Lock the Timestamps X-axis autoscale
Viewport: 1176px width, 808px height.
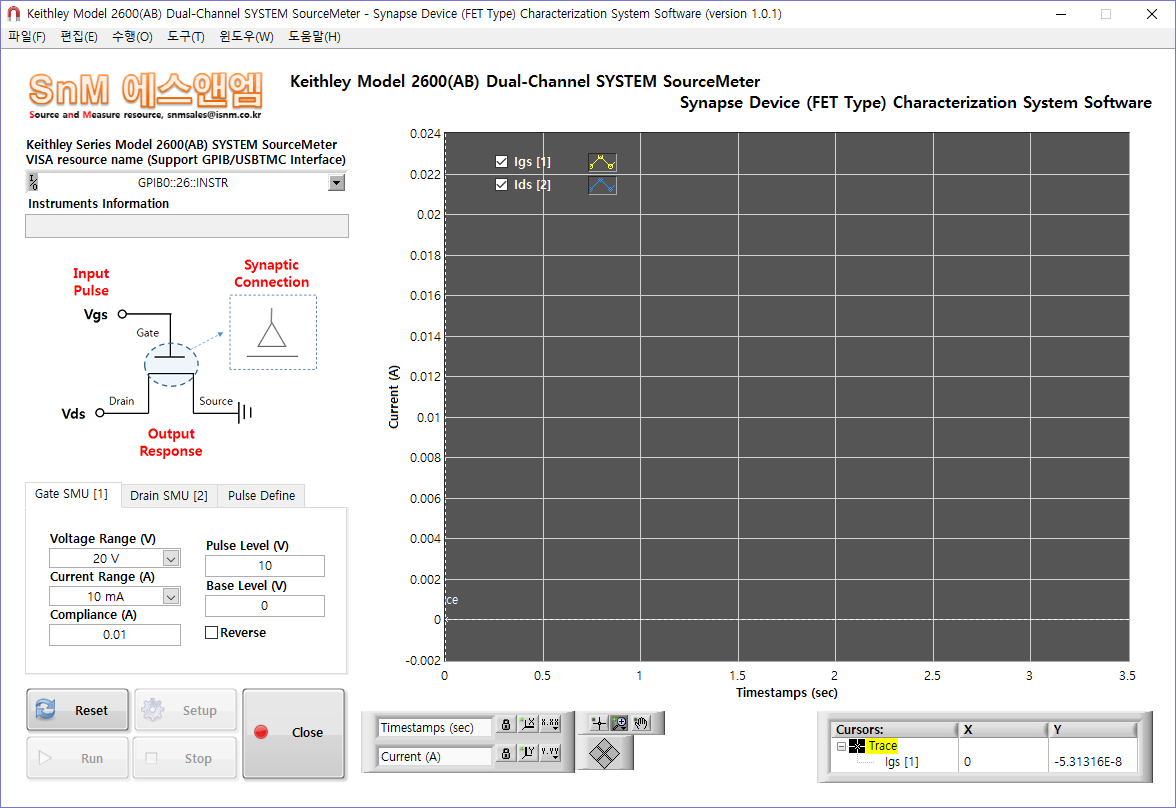(x=506, y=725)
